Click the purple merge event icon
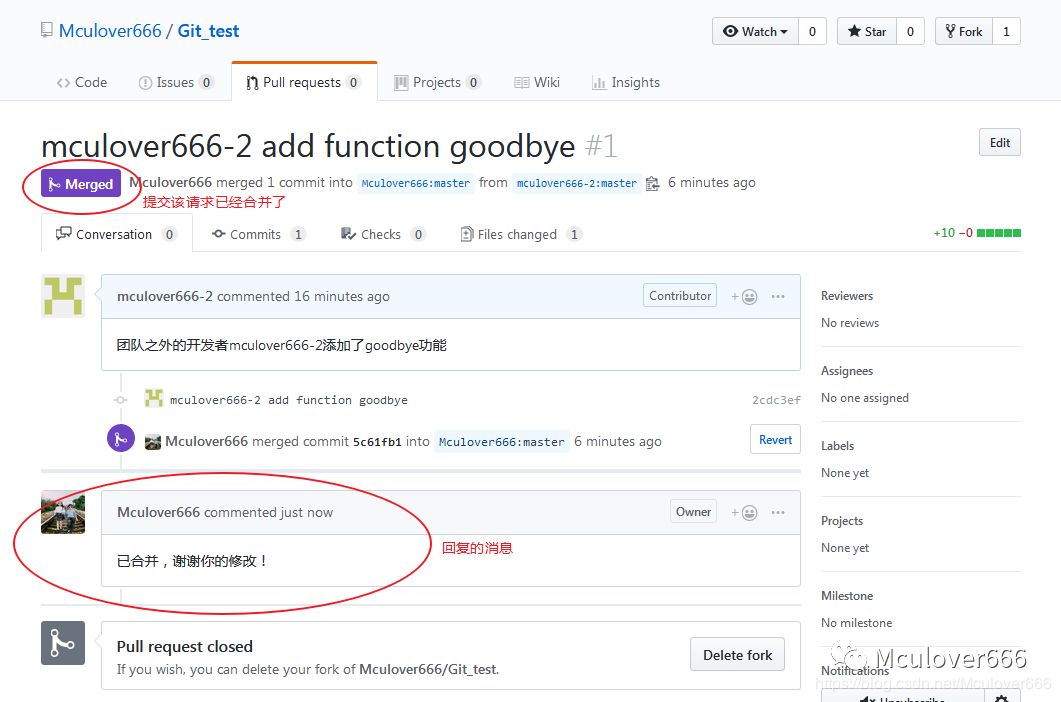 (120, 439)
